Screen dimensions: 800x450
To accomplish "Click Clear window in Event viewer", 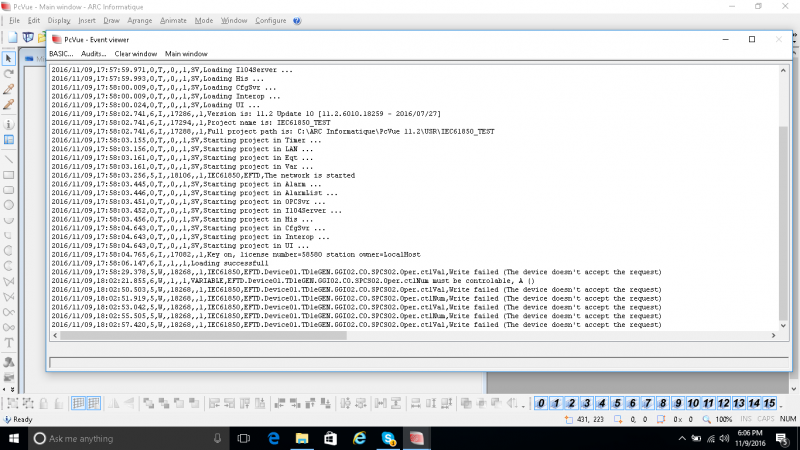I will (x=135, y=54).
